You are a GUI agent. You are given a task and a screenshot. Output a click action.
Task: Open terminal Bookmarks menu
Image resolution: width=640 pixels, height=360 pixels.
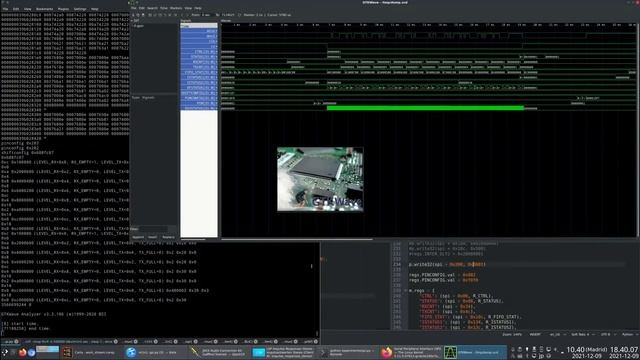44,9
